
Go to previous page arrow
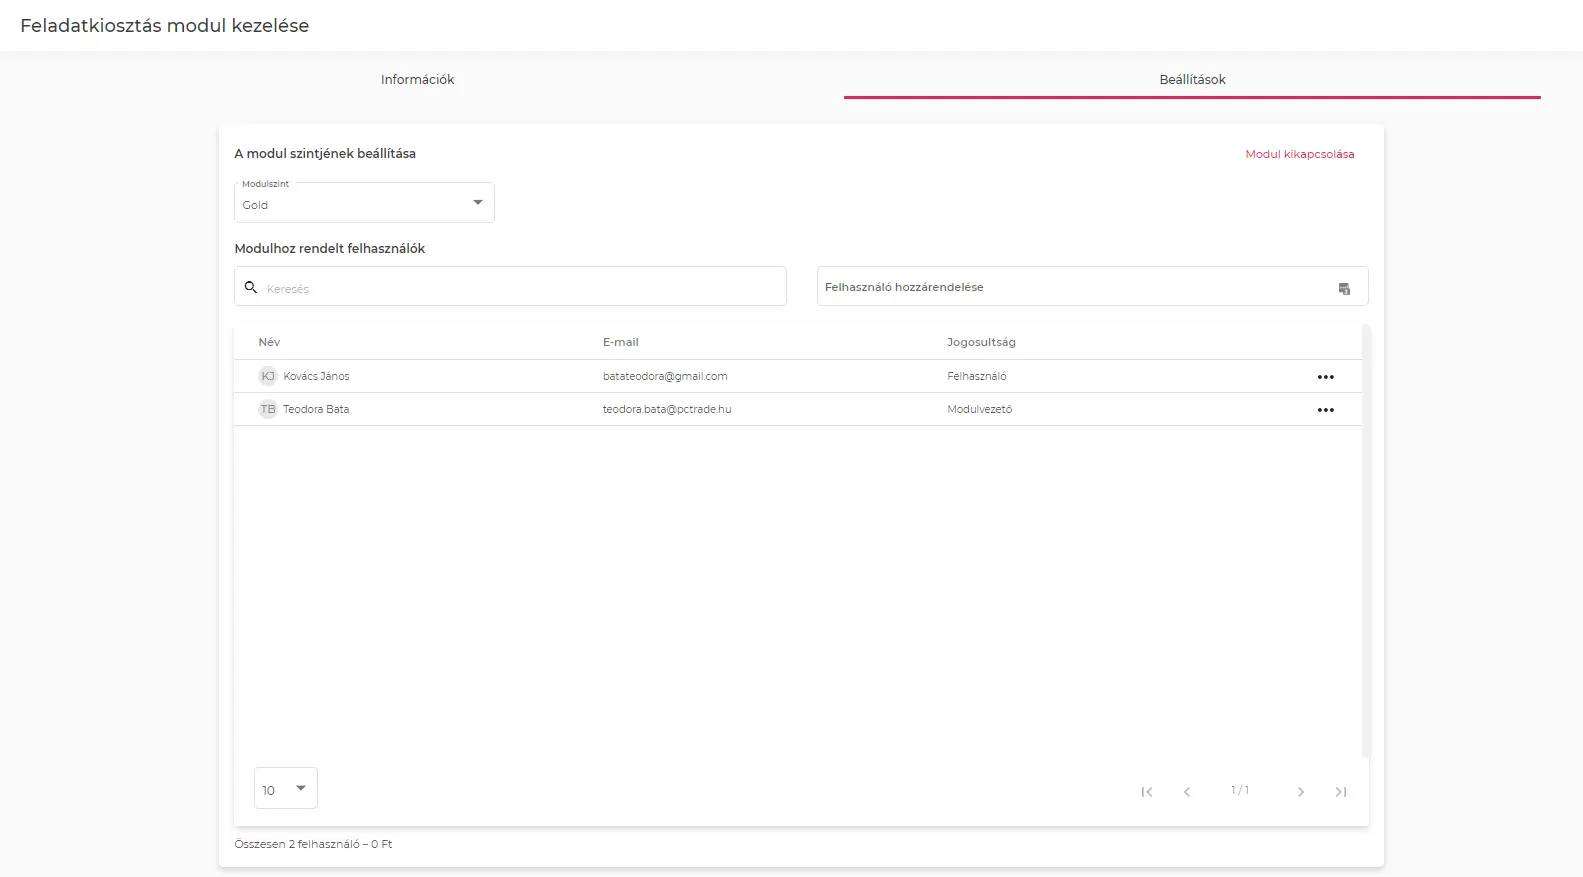point(1187,792)
